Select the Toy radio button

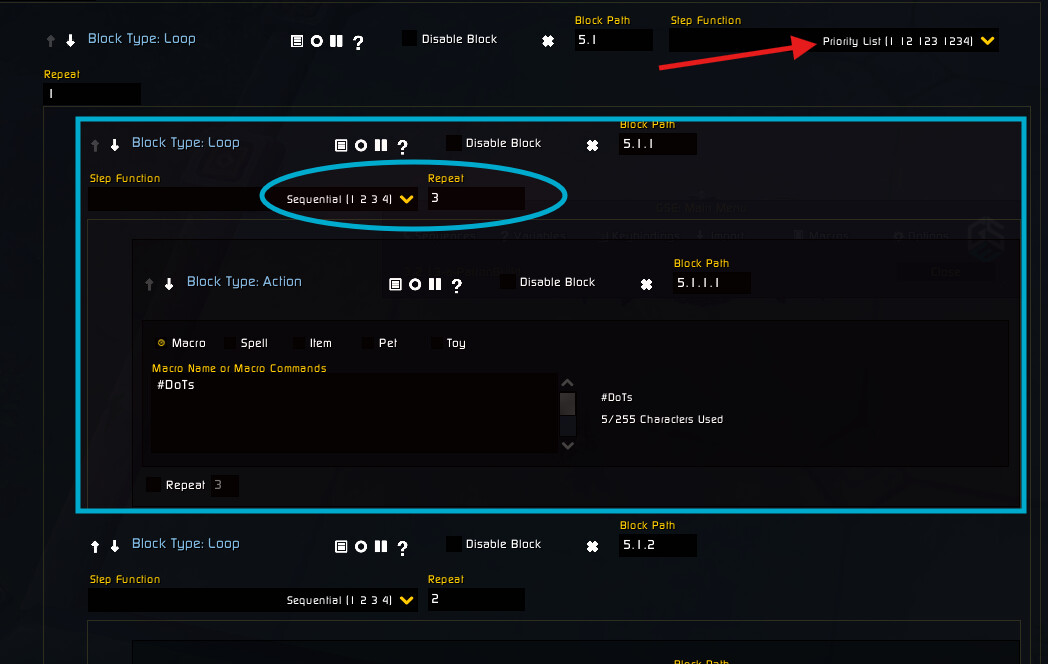pyautogui.click(x=436, y=342)
